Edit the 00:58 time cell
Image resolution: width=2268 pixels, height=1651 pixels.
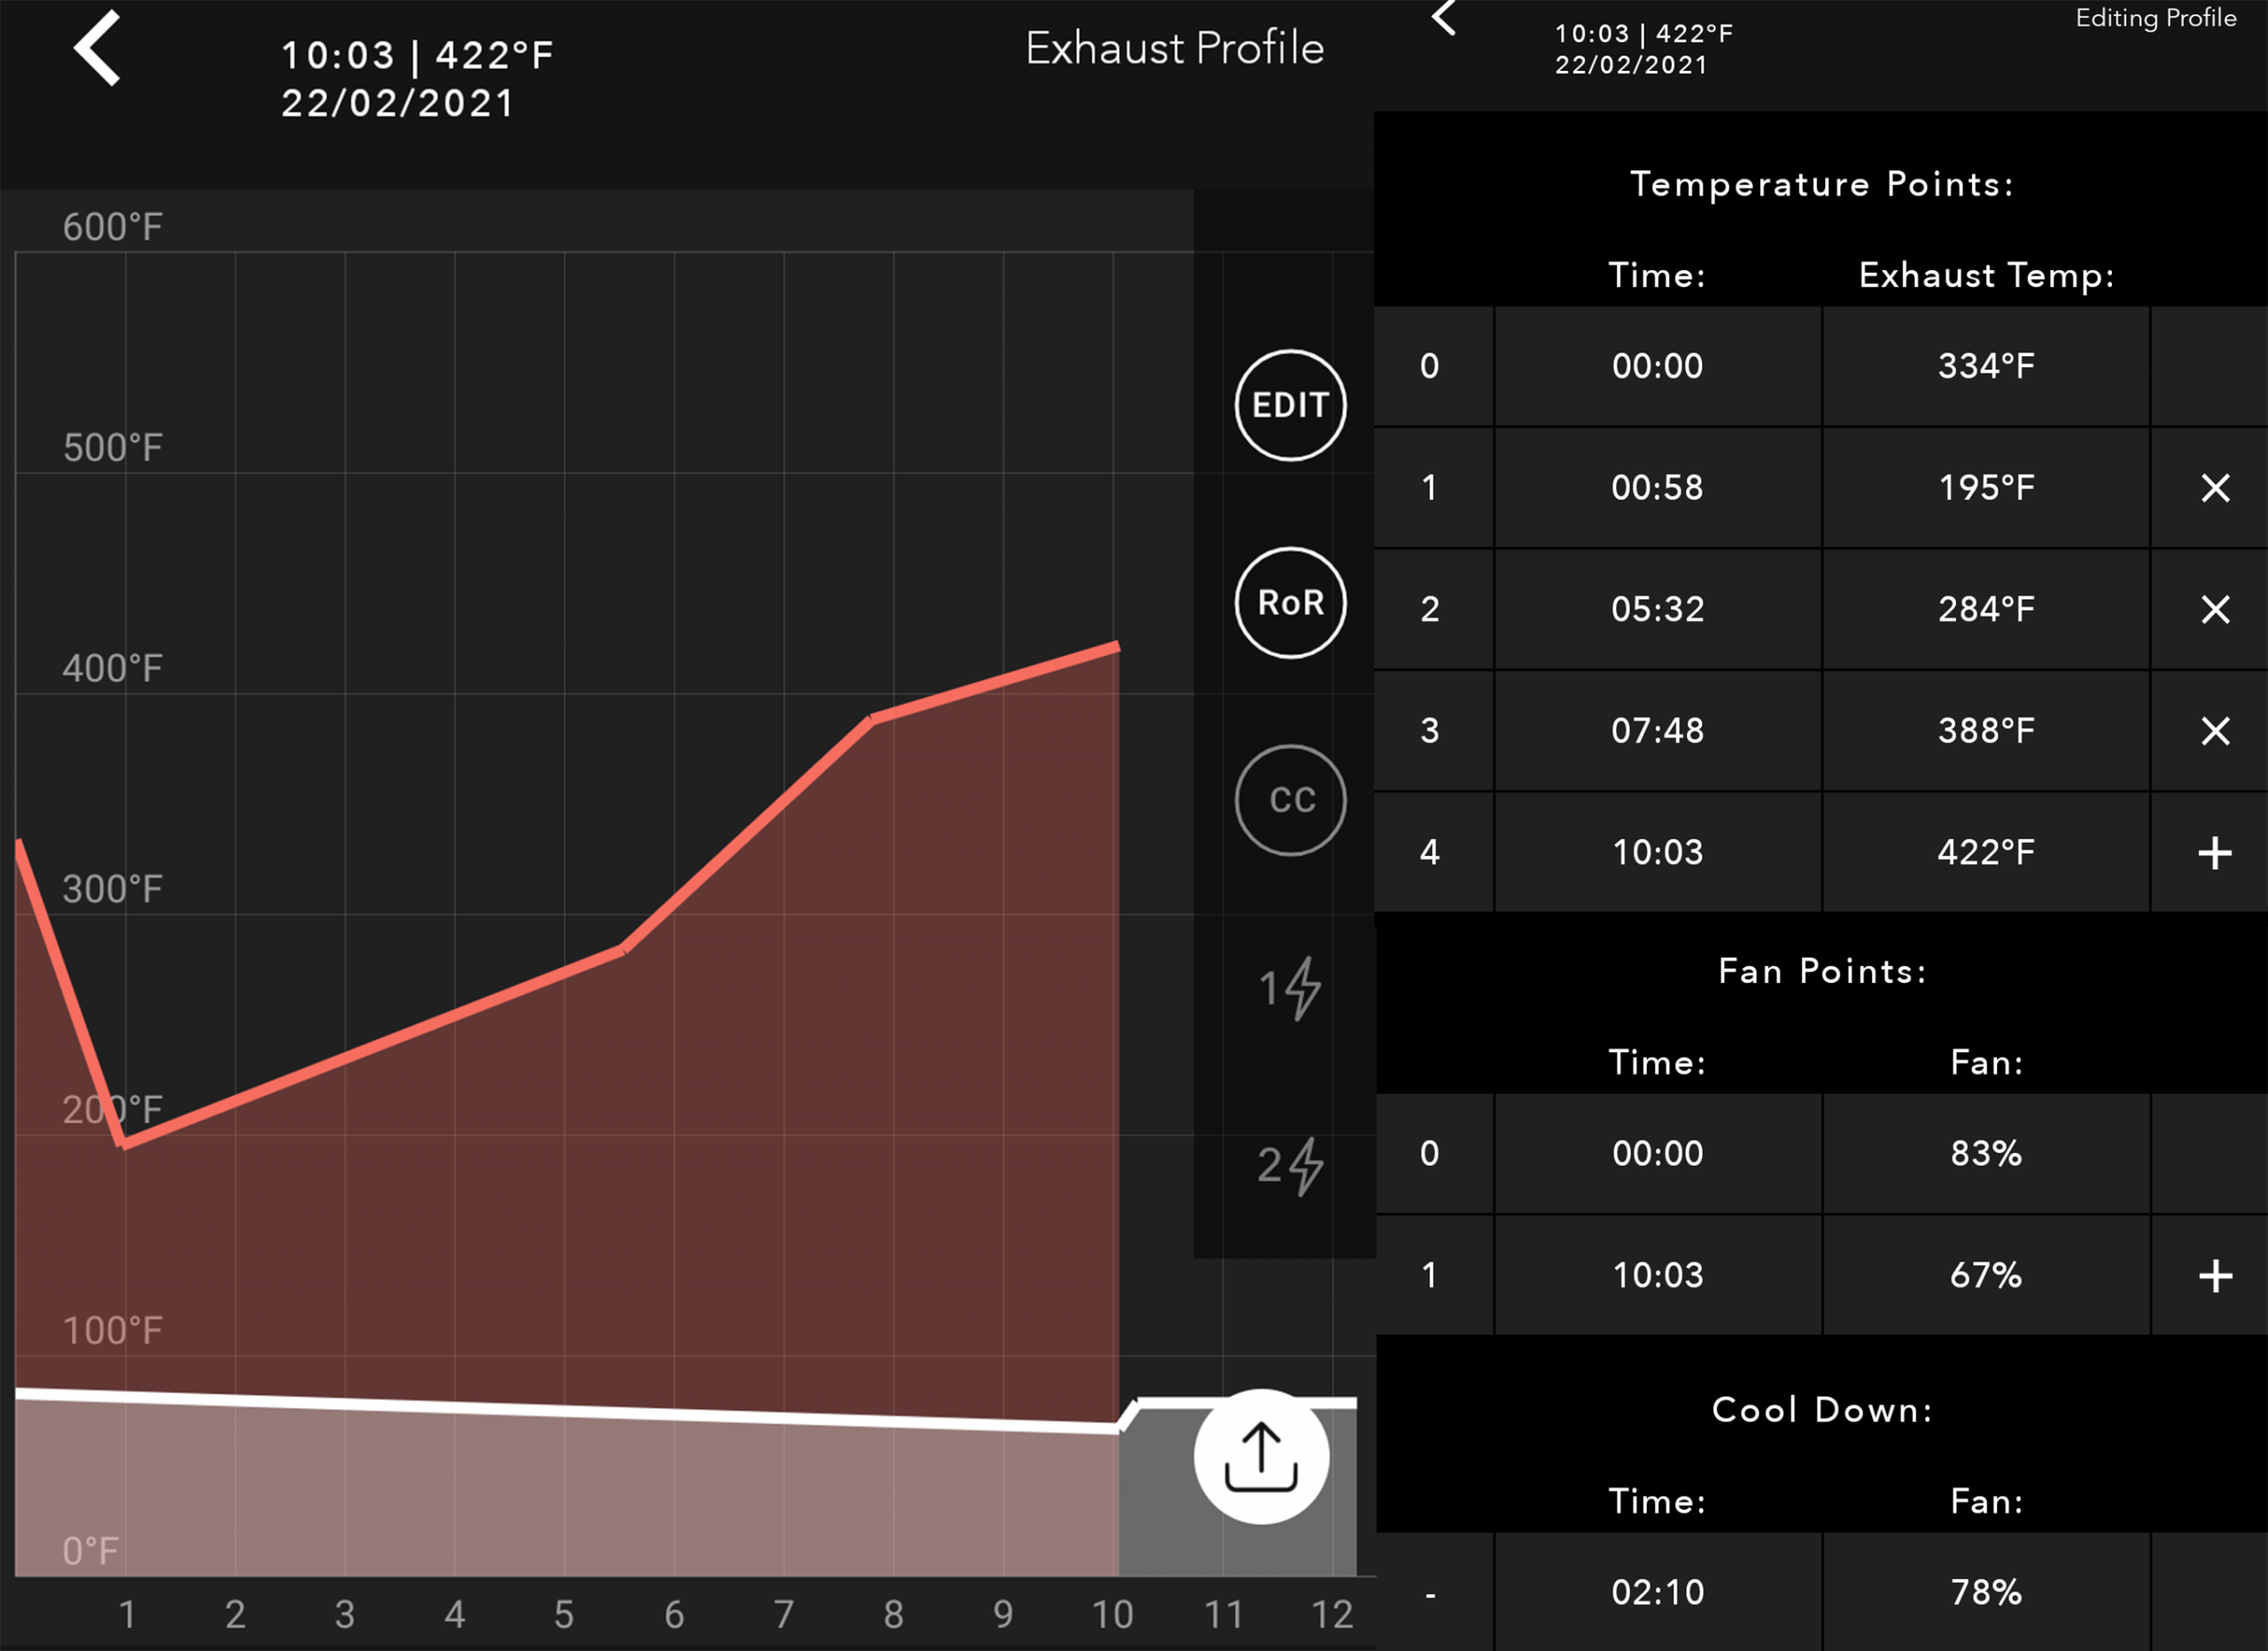click(x=1657, y=488)
